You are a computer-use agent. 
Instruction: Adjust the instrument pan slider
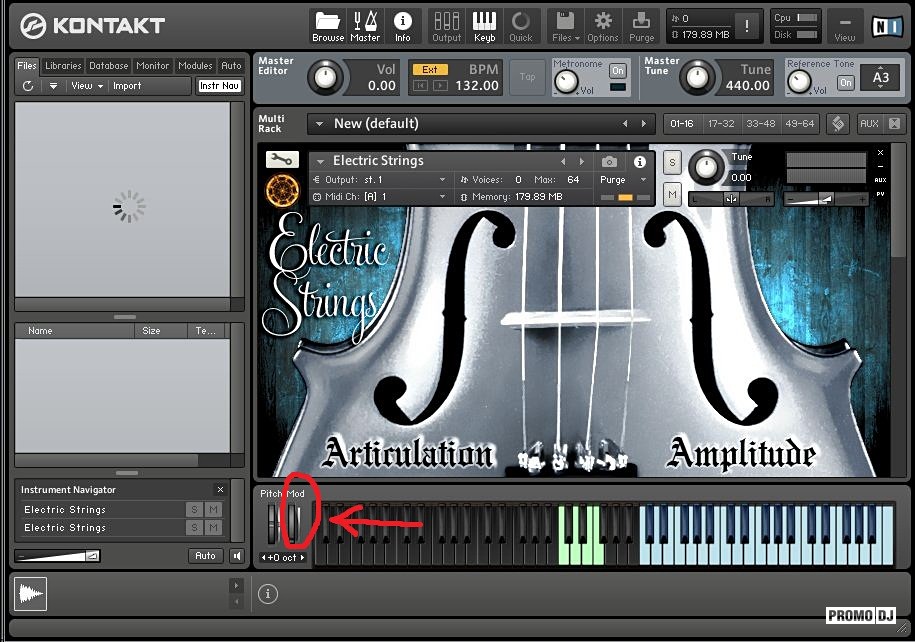pos(731,199)
